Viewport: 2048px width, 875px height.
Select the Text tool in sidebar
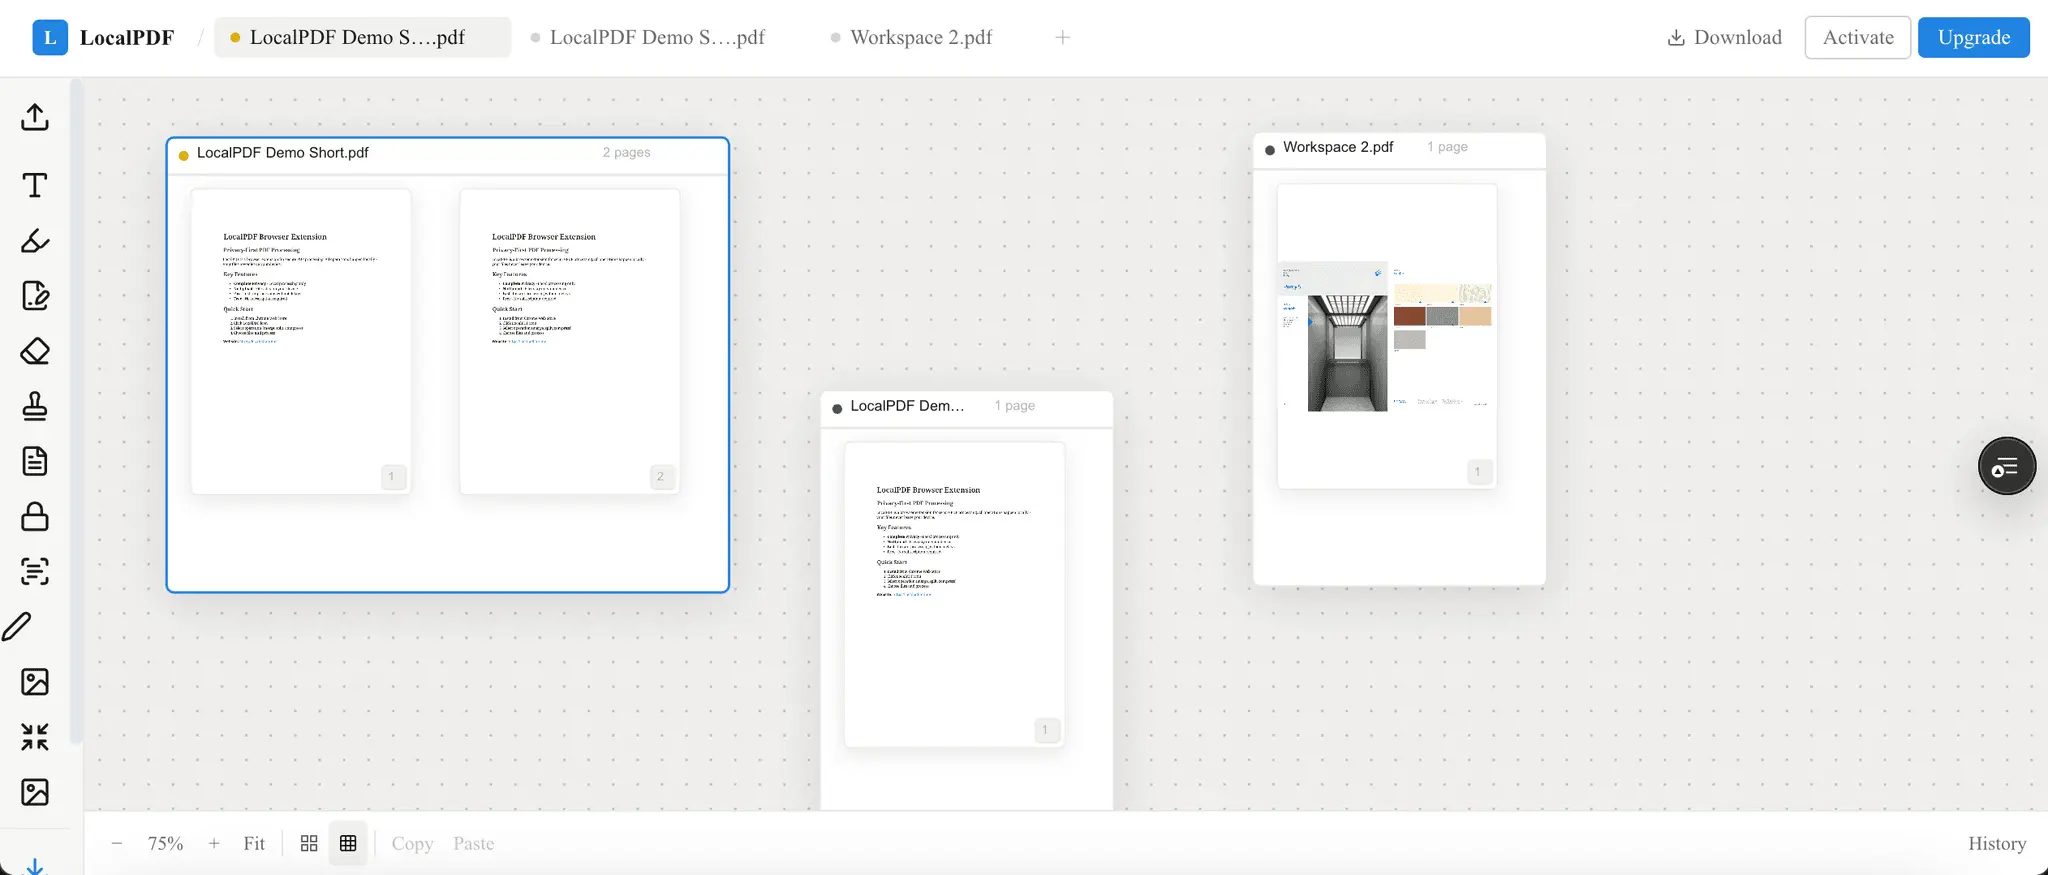click(35, 185)
